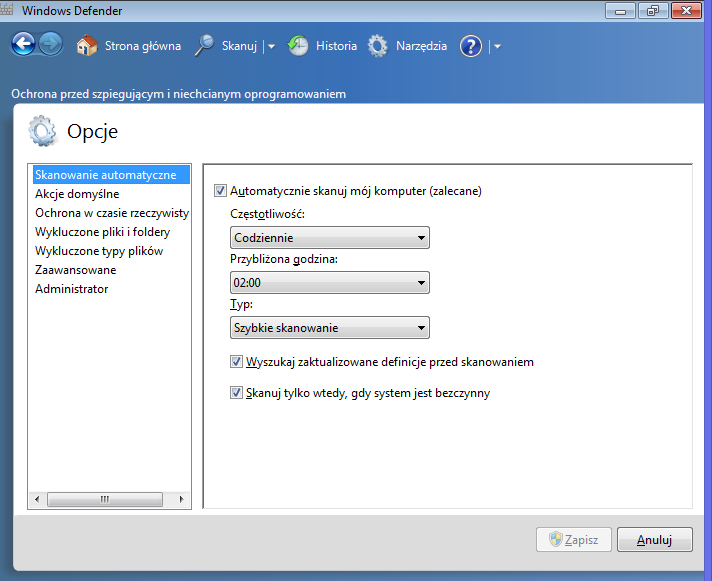Click the options list scroll right arrow

coord(181,499)
